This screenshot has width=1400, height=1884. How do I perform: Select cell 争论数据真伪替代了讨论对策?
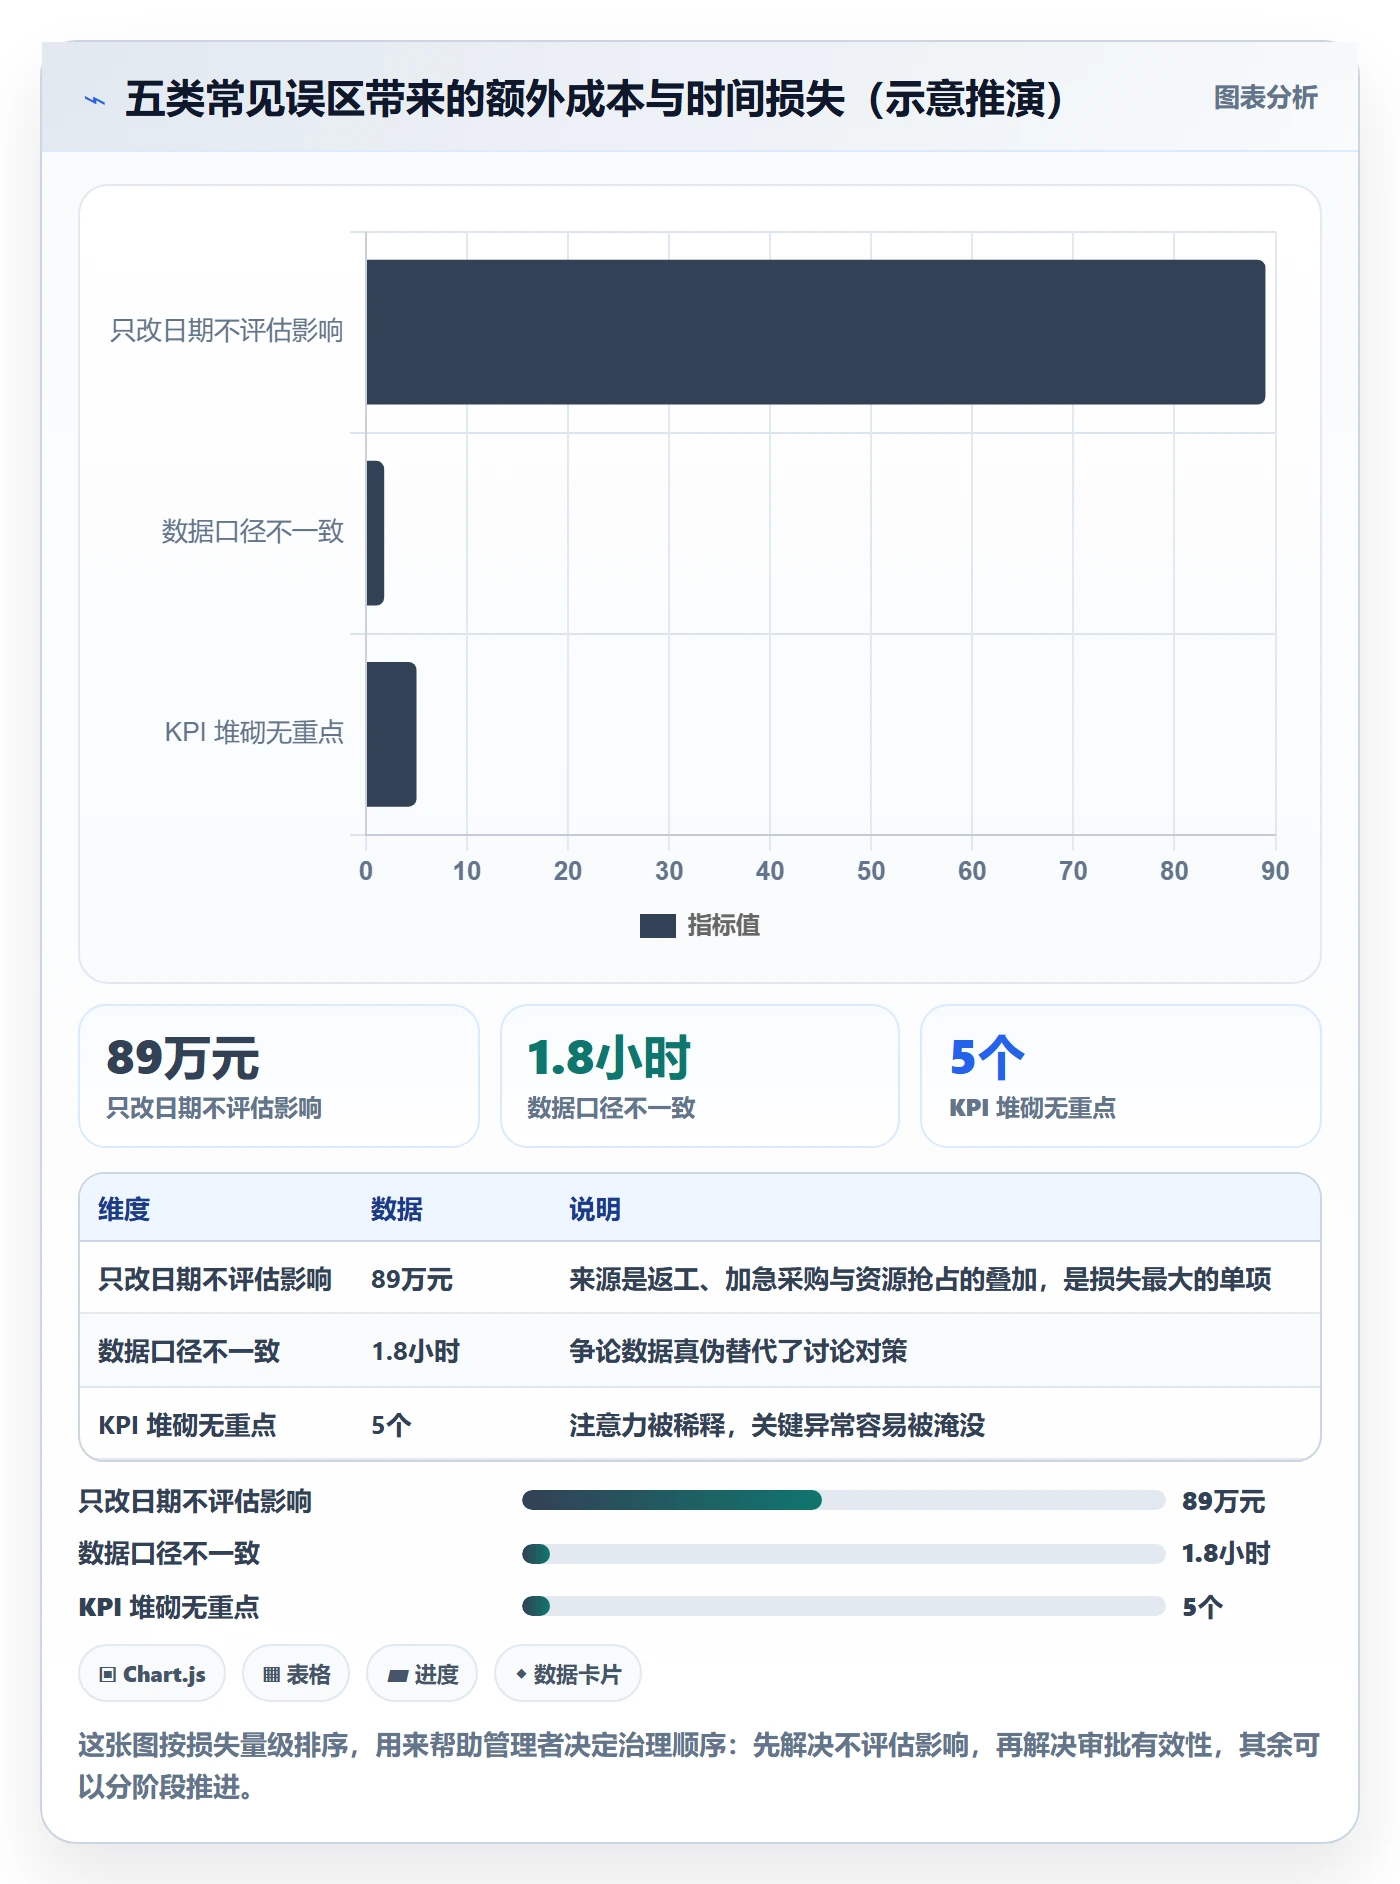pos(738,1351)
